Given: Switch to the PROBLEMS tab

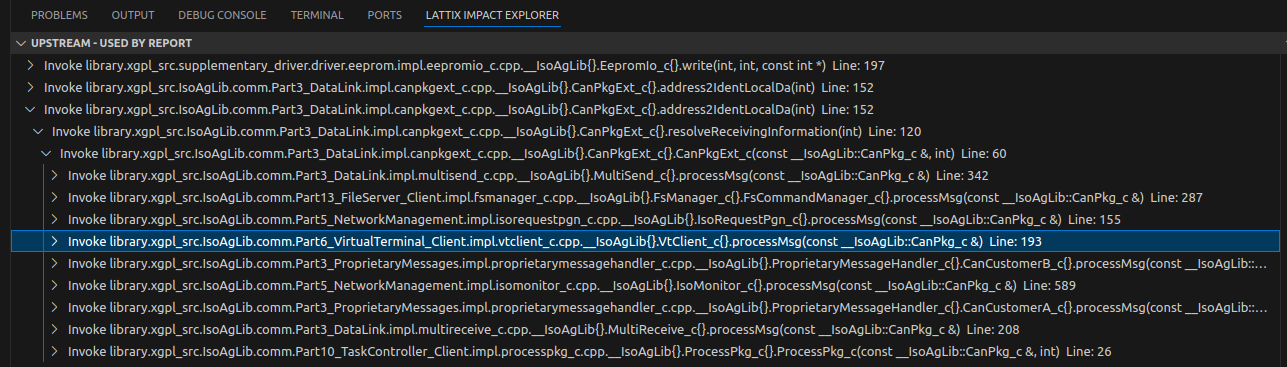Looking at the screenshot, I should tap(59, 16).
